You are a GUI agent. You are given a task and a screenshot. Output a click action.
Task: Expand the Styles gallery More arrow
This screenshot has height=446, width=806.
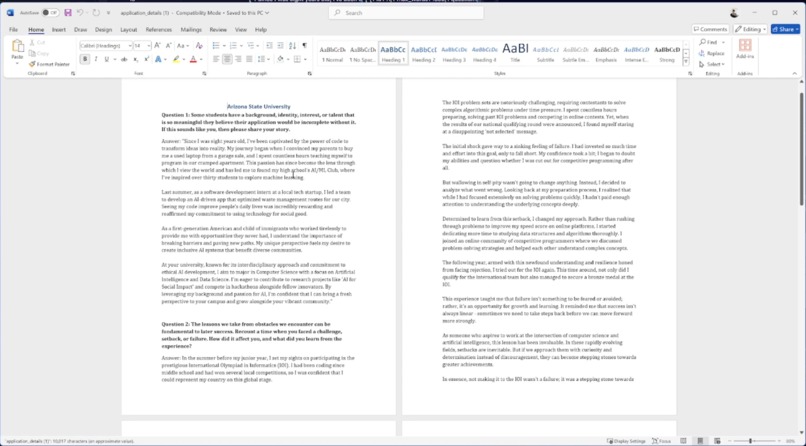(686, 62)
